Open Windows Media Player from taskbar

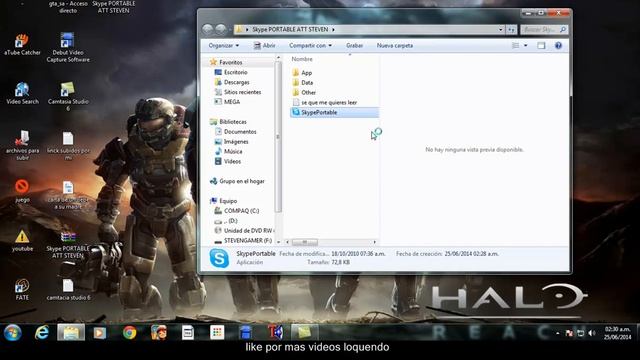pyautogui.click(x=99, y=333)
